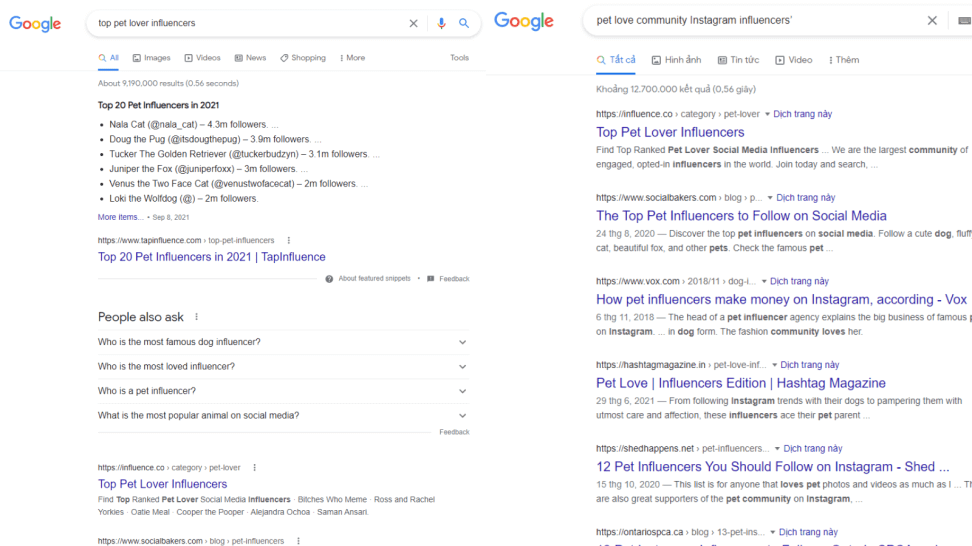Click the right window Google logo

[524, 21]
